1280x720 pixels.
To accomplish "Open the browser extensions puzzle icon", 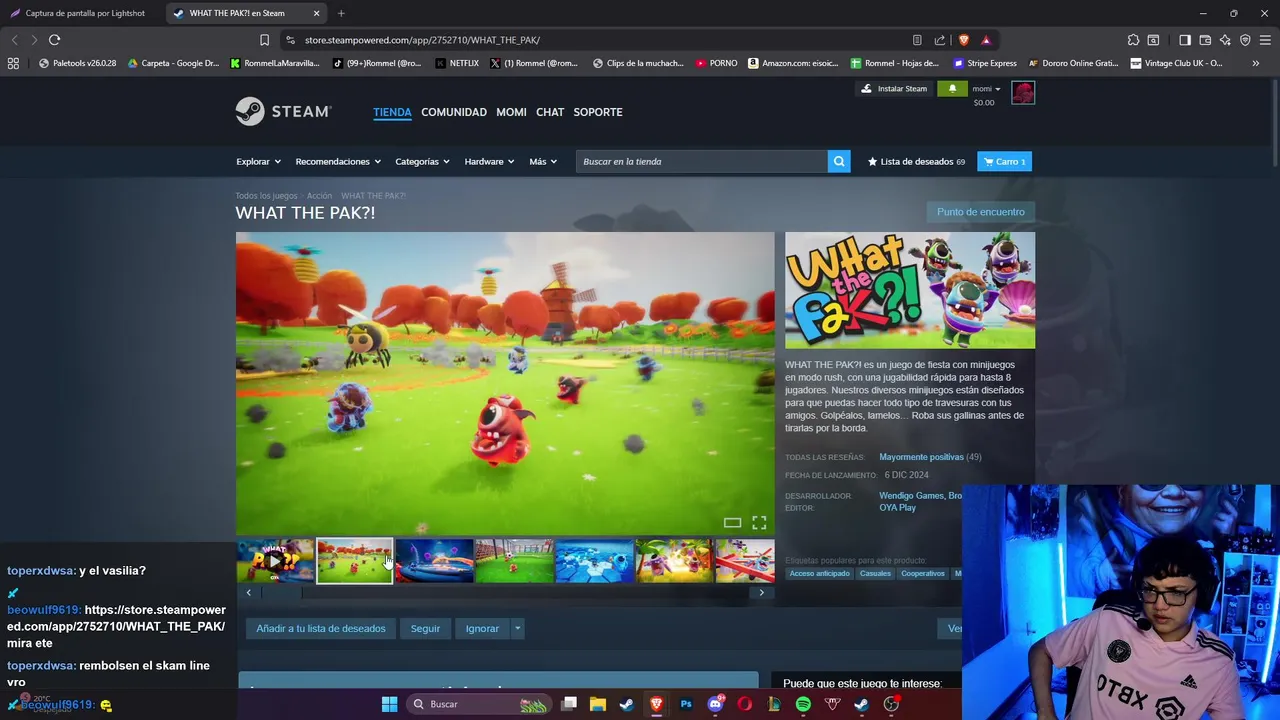I will (1133, 40).
